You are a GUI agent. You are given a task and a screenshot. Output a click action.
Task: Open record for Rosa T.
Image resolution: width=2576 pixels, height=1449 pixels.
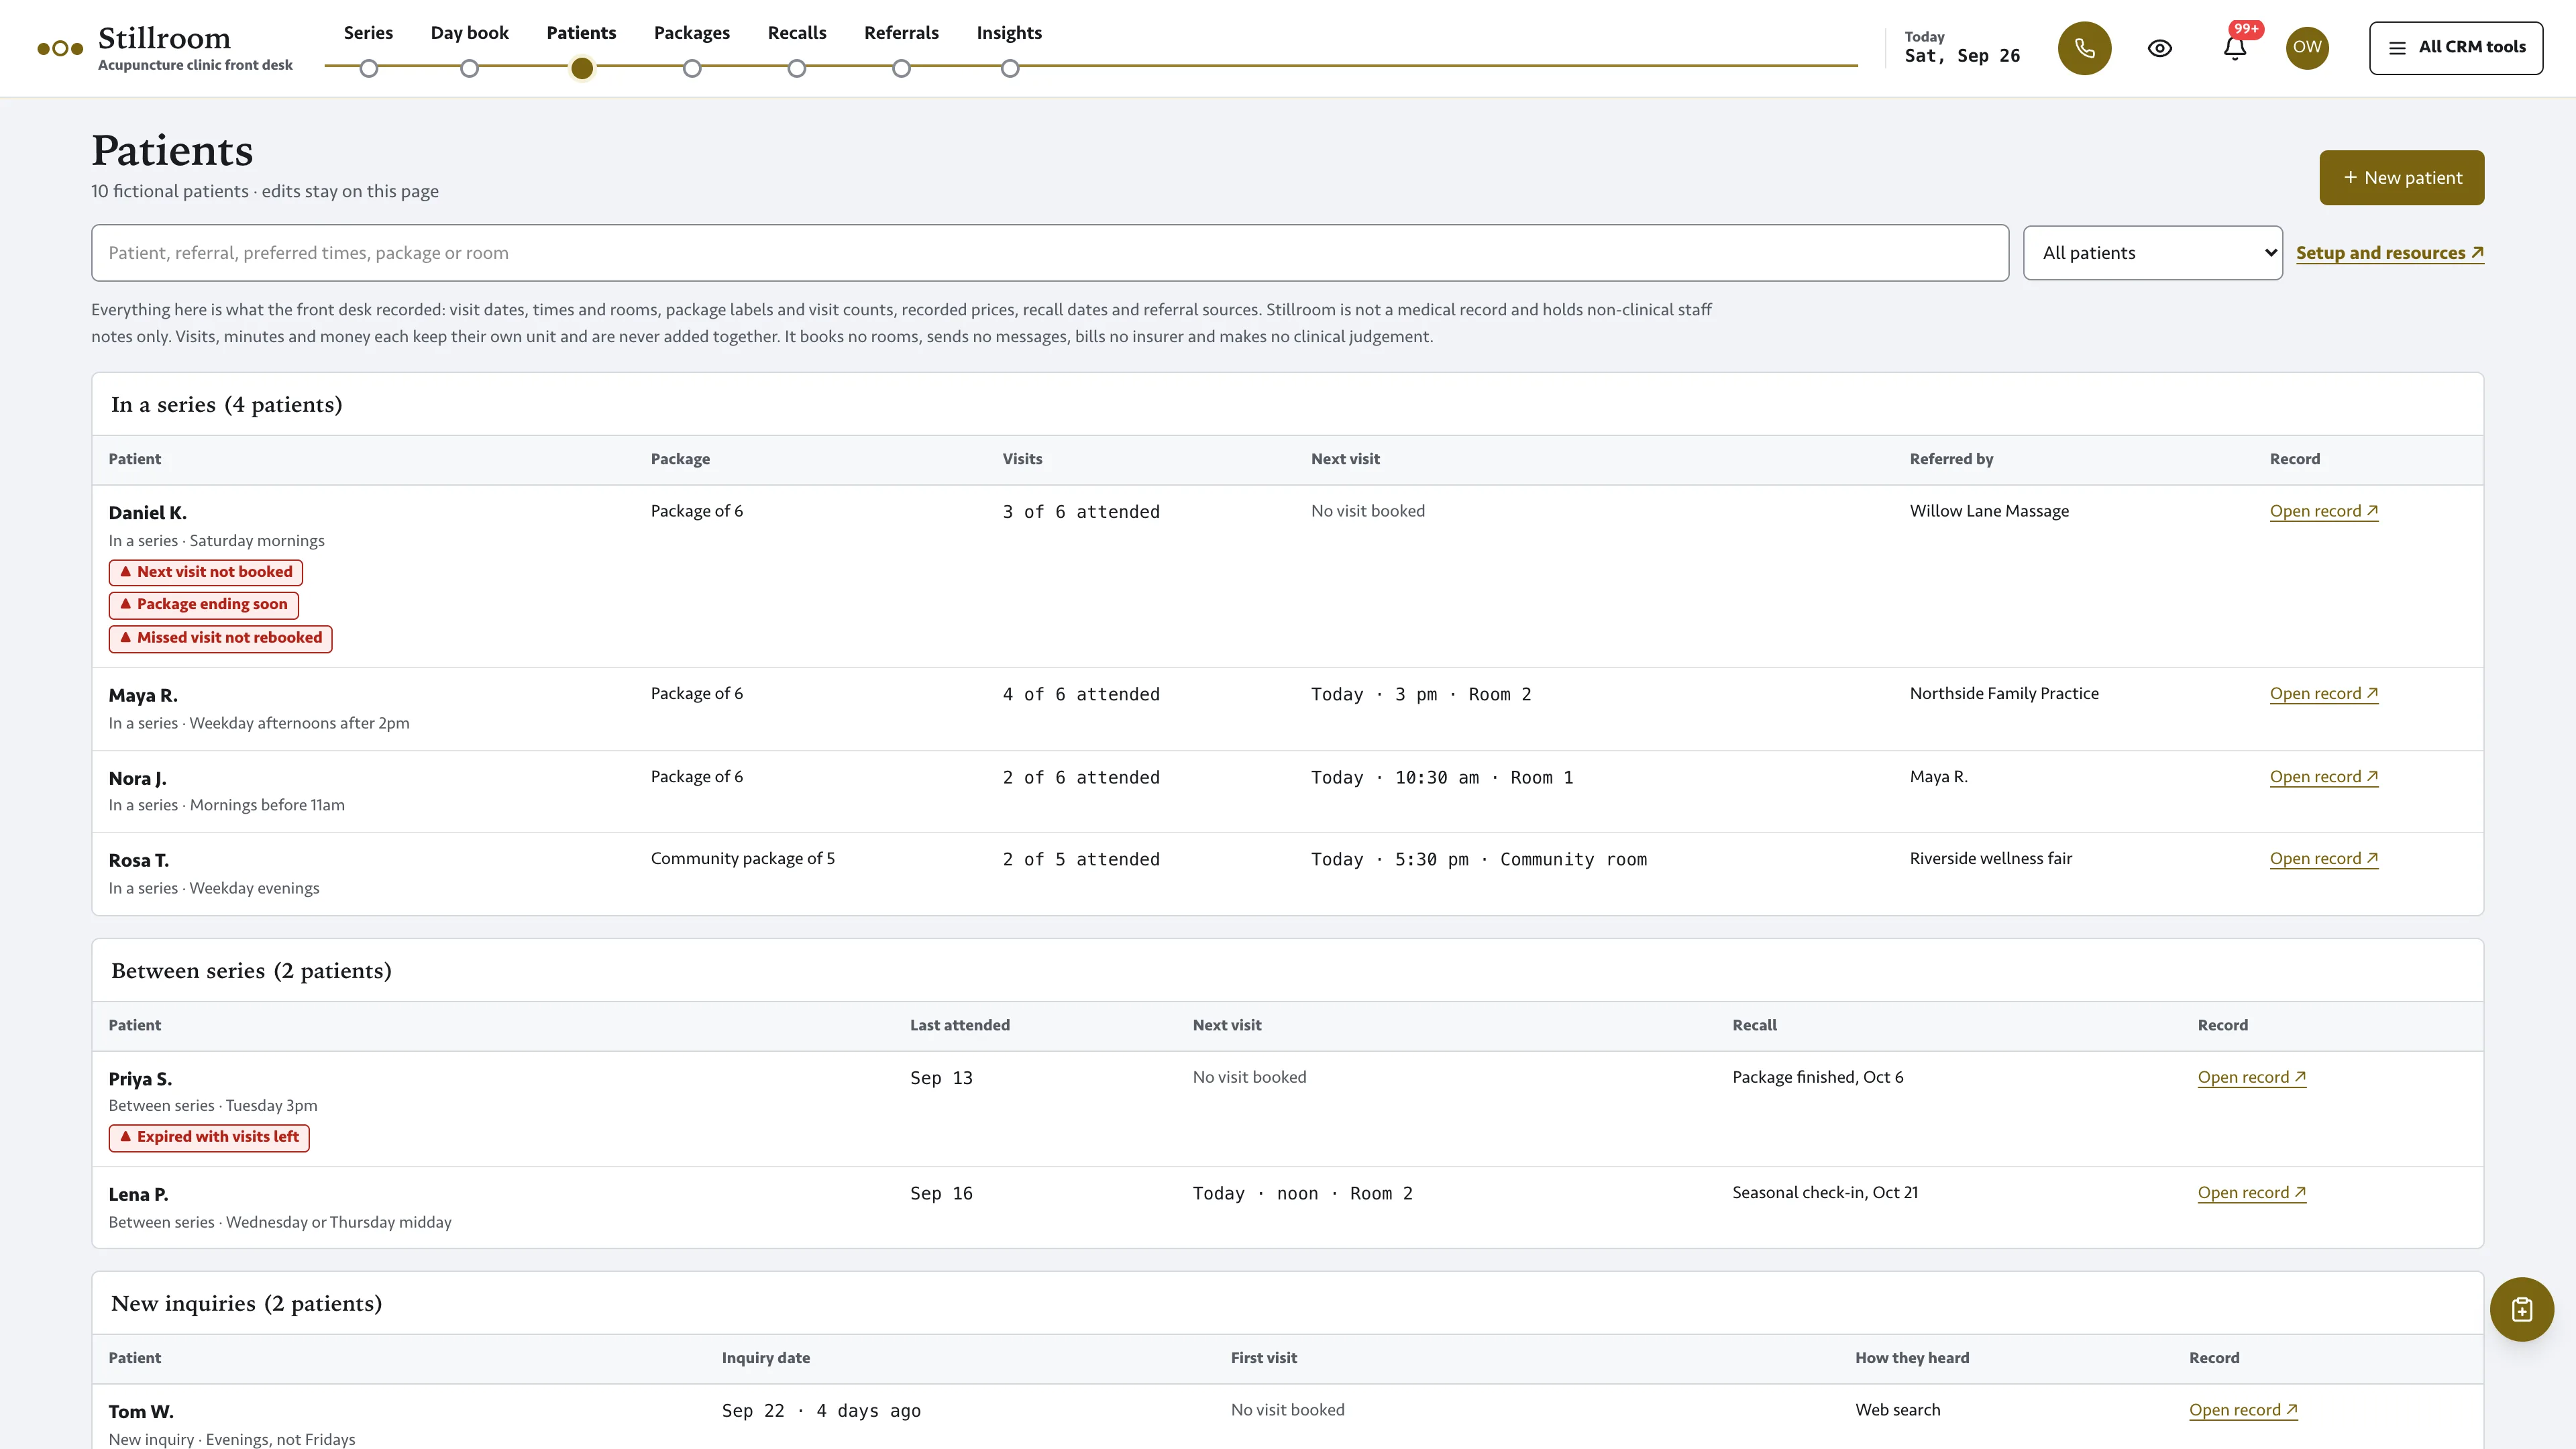(2323, 859)
